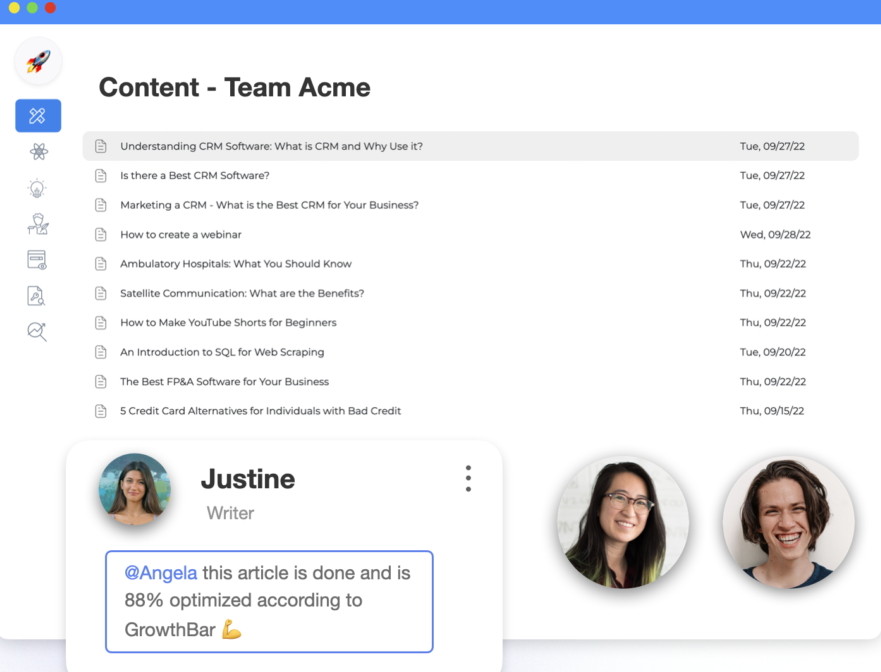The image size is (881, 672).
Task: Click the avatar of laughing curly-haired person
Action: 788,522
